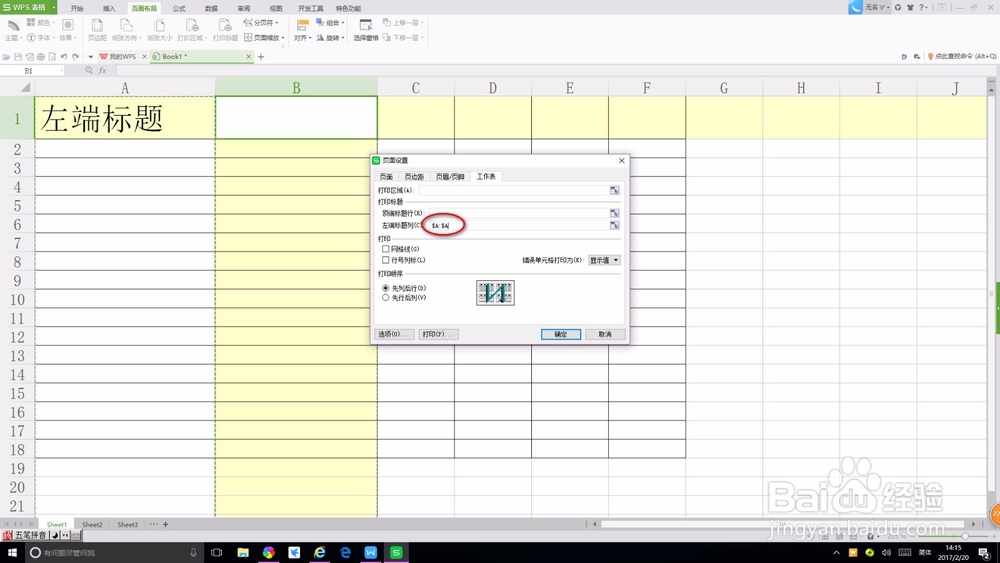
Task: Click the 对齐 align icon
Action: pyautogui.click(x=302, y=25)
